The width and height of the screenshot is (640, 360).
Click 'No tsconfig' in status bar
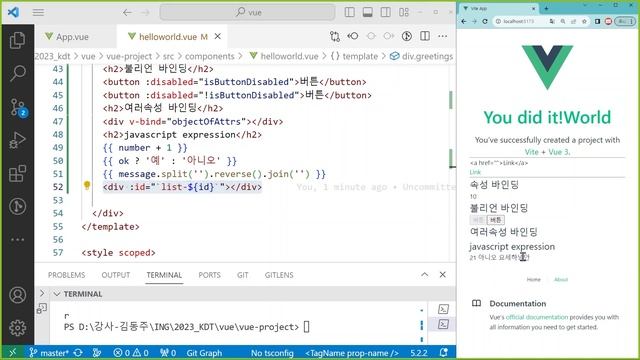pos(272,353)
